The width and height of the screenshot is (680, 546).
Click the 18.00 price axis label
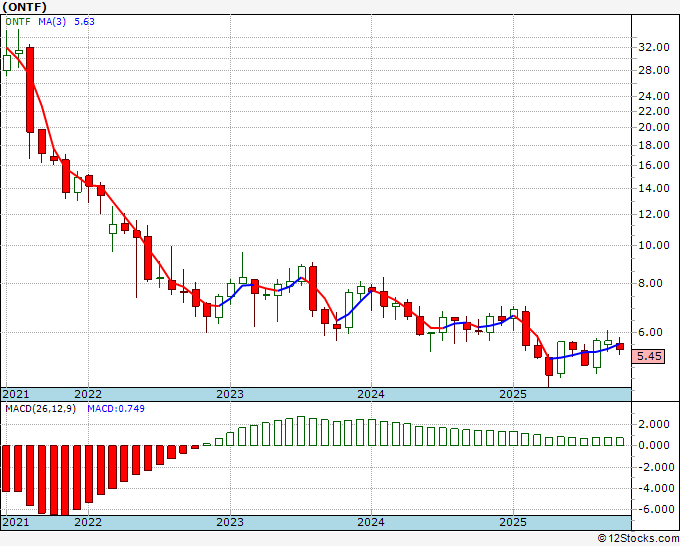pos(654,145)
